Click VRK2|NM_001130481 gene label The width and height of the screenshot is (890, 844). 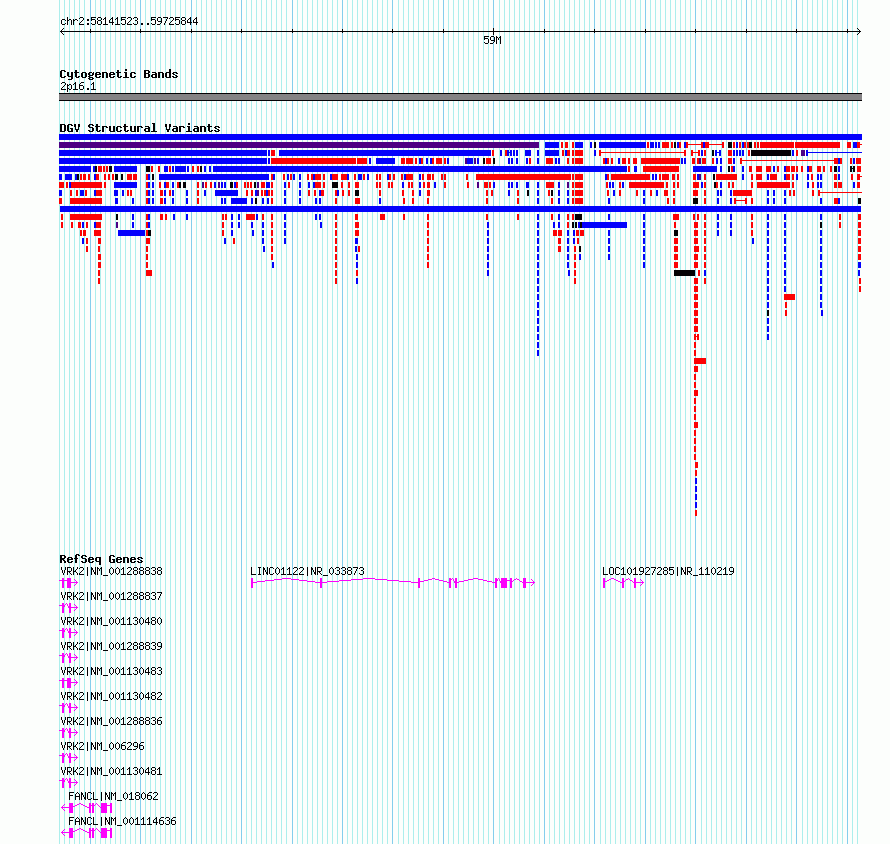[111, 771]
